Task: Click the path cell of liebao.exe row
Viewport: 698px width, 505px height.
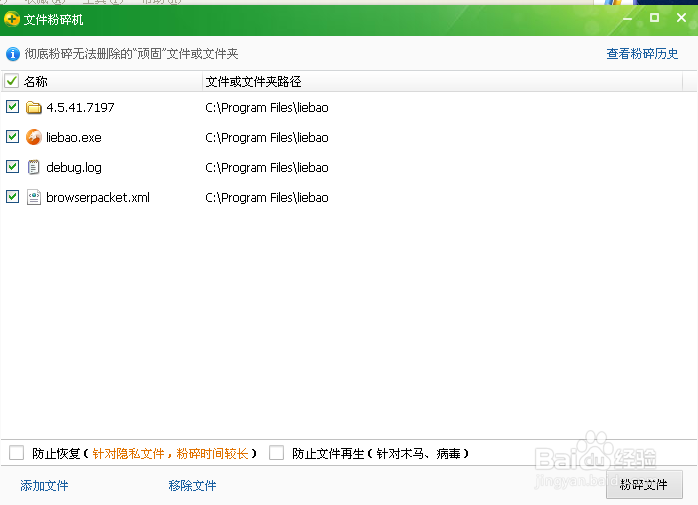Action: (267, 138)
